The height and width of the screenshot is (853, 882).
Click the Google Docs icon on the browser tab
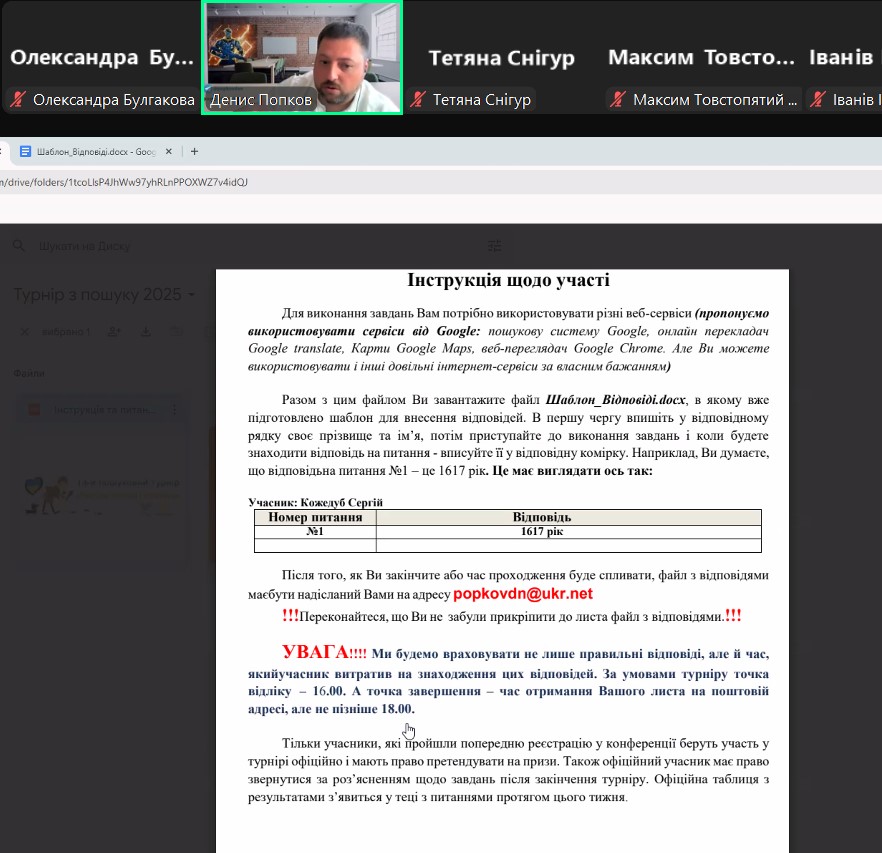(x=25, y=151)
